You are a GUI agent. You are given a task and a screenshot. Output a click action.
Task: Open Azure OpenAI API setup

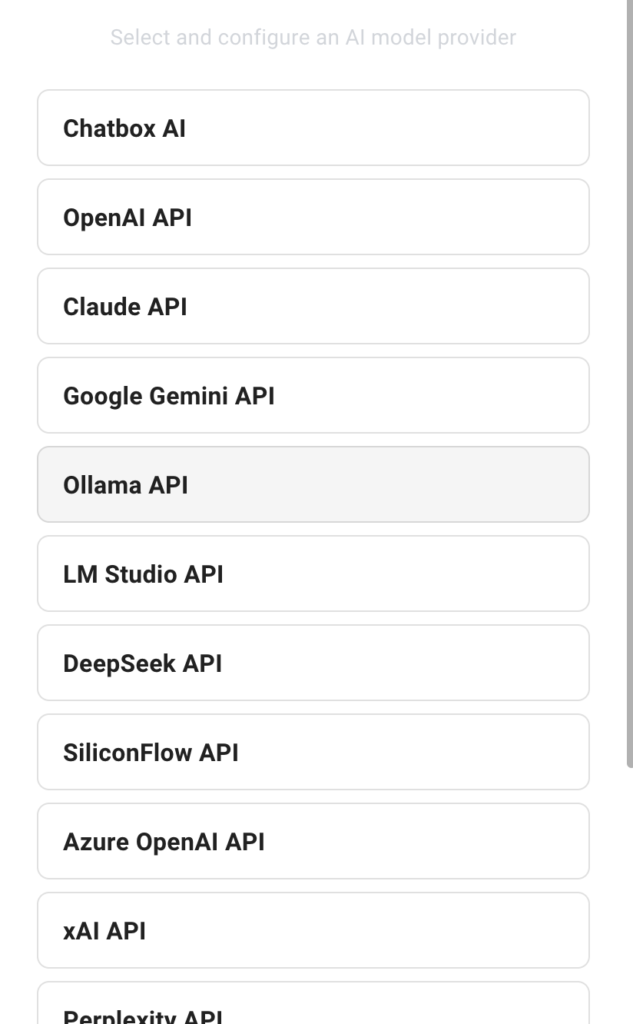coord(313,841)
